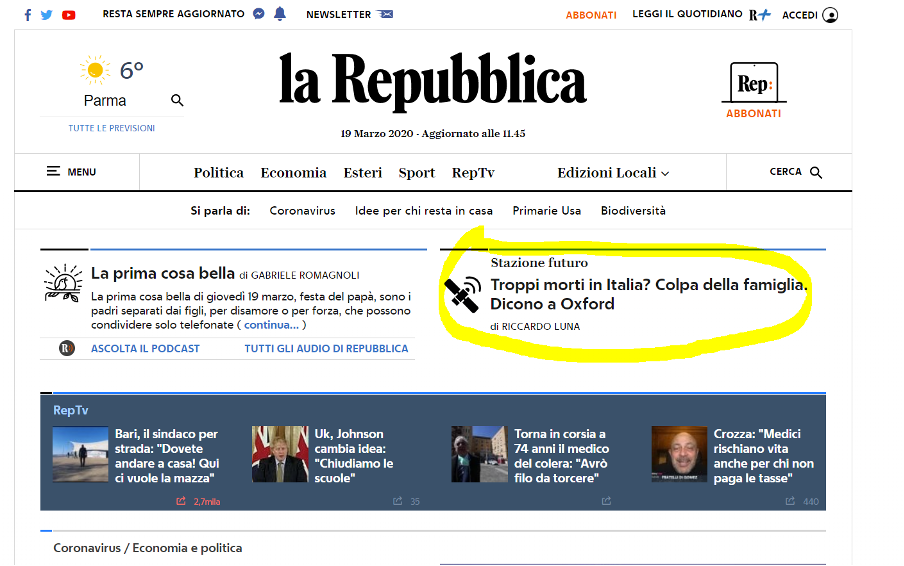
Task: Click the La prima cosa bella sunrise icon
Action: [x=63, y=283]
